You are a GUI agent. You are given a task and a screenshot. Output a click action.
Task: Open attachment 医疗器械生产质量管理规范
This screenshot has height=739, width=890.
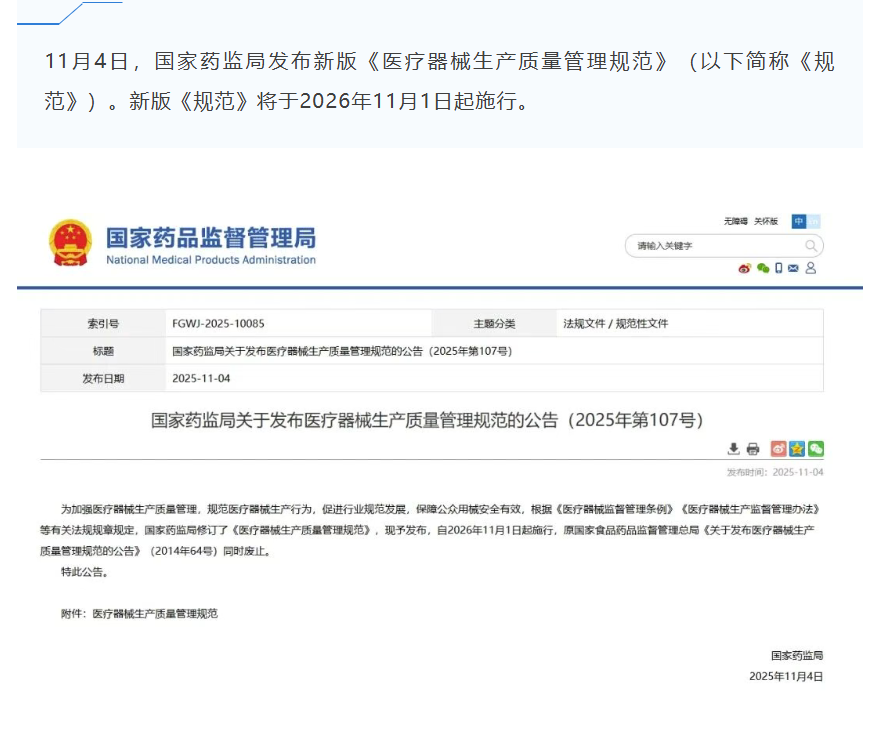[155, 613]
